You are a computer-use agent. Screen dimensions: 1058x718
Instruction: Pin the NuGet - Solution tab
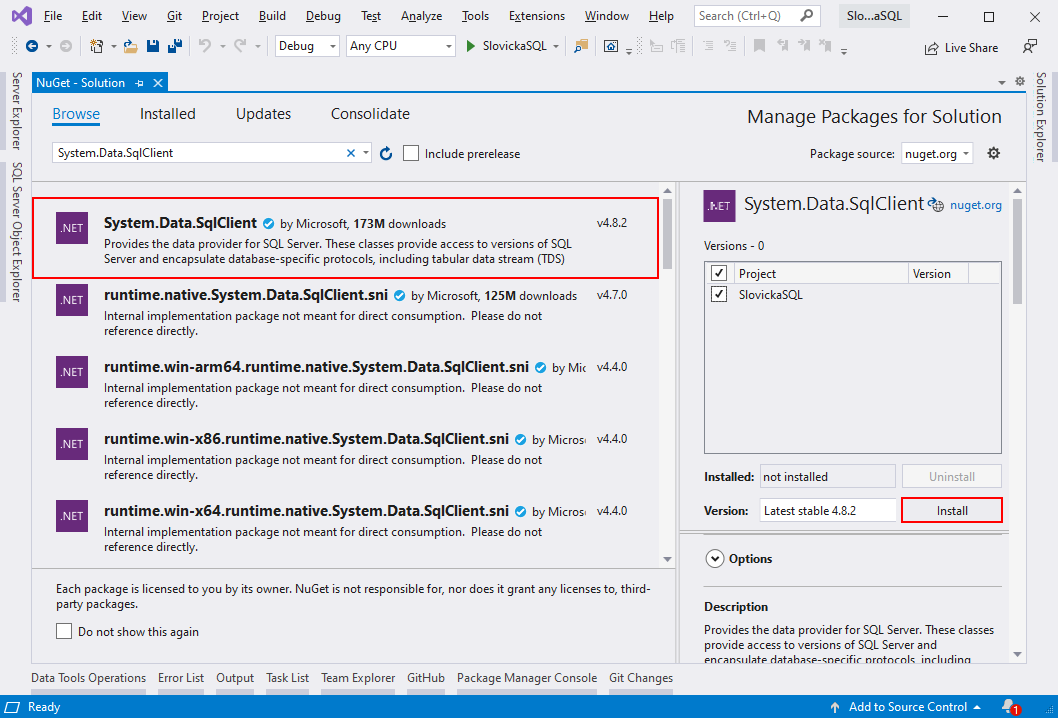point(139,83)
